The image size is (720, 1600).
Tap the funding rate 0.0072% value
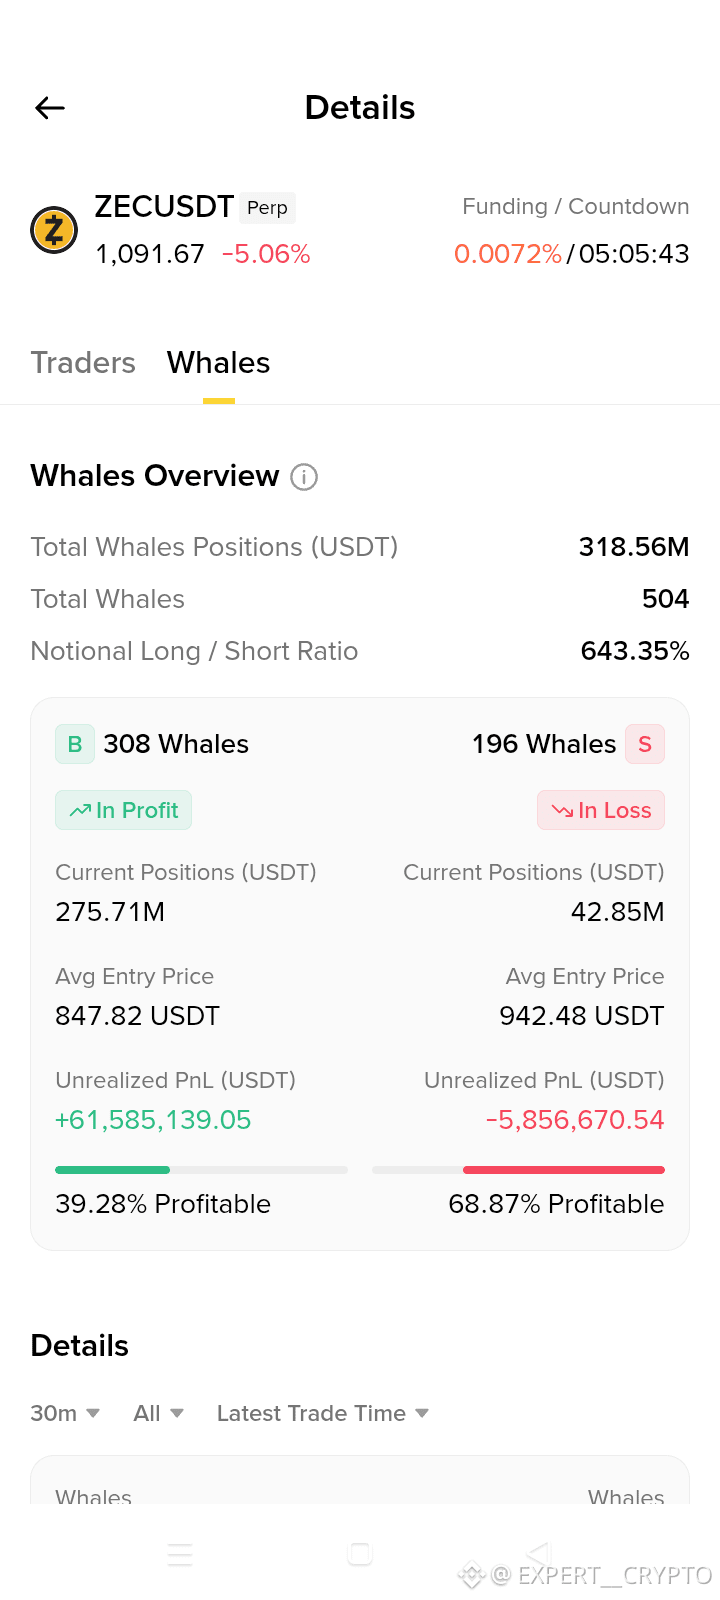pyautogui.click(x=508, y=254)
